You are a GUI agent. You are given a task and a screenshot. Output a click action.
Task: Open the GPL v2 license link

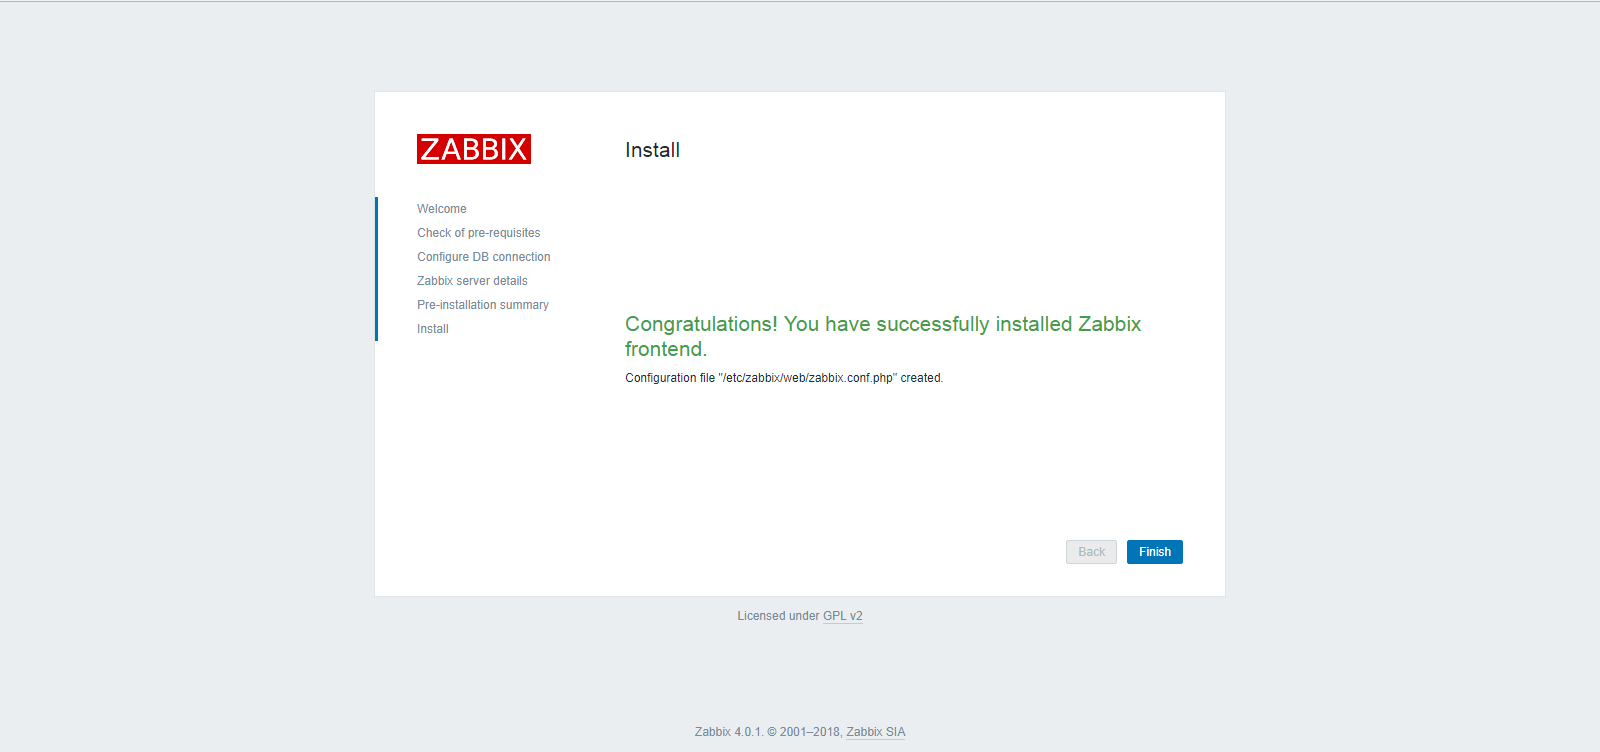(x=842, y=616)
